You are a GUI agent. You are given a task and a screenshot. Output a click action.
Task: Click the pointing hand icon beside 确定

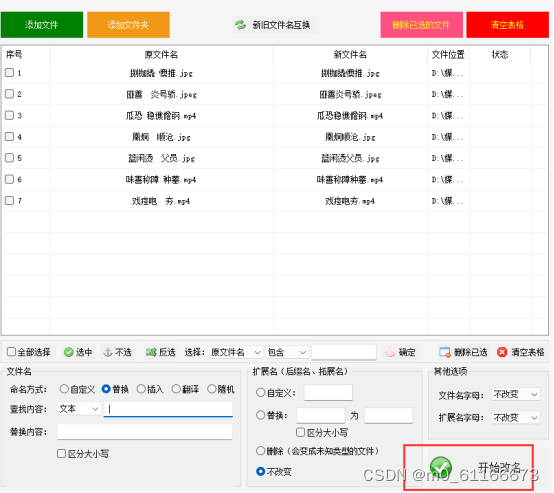(x=389, y=352)
